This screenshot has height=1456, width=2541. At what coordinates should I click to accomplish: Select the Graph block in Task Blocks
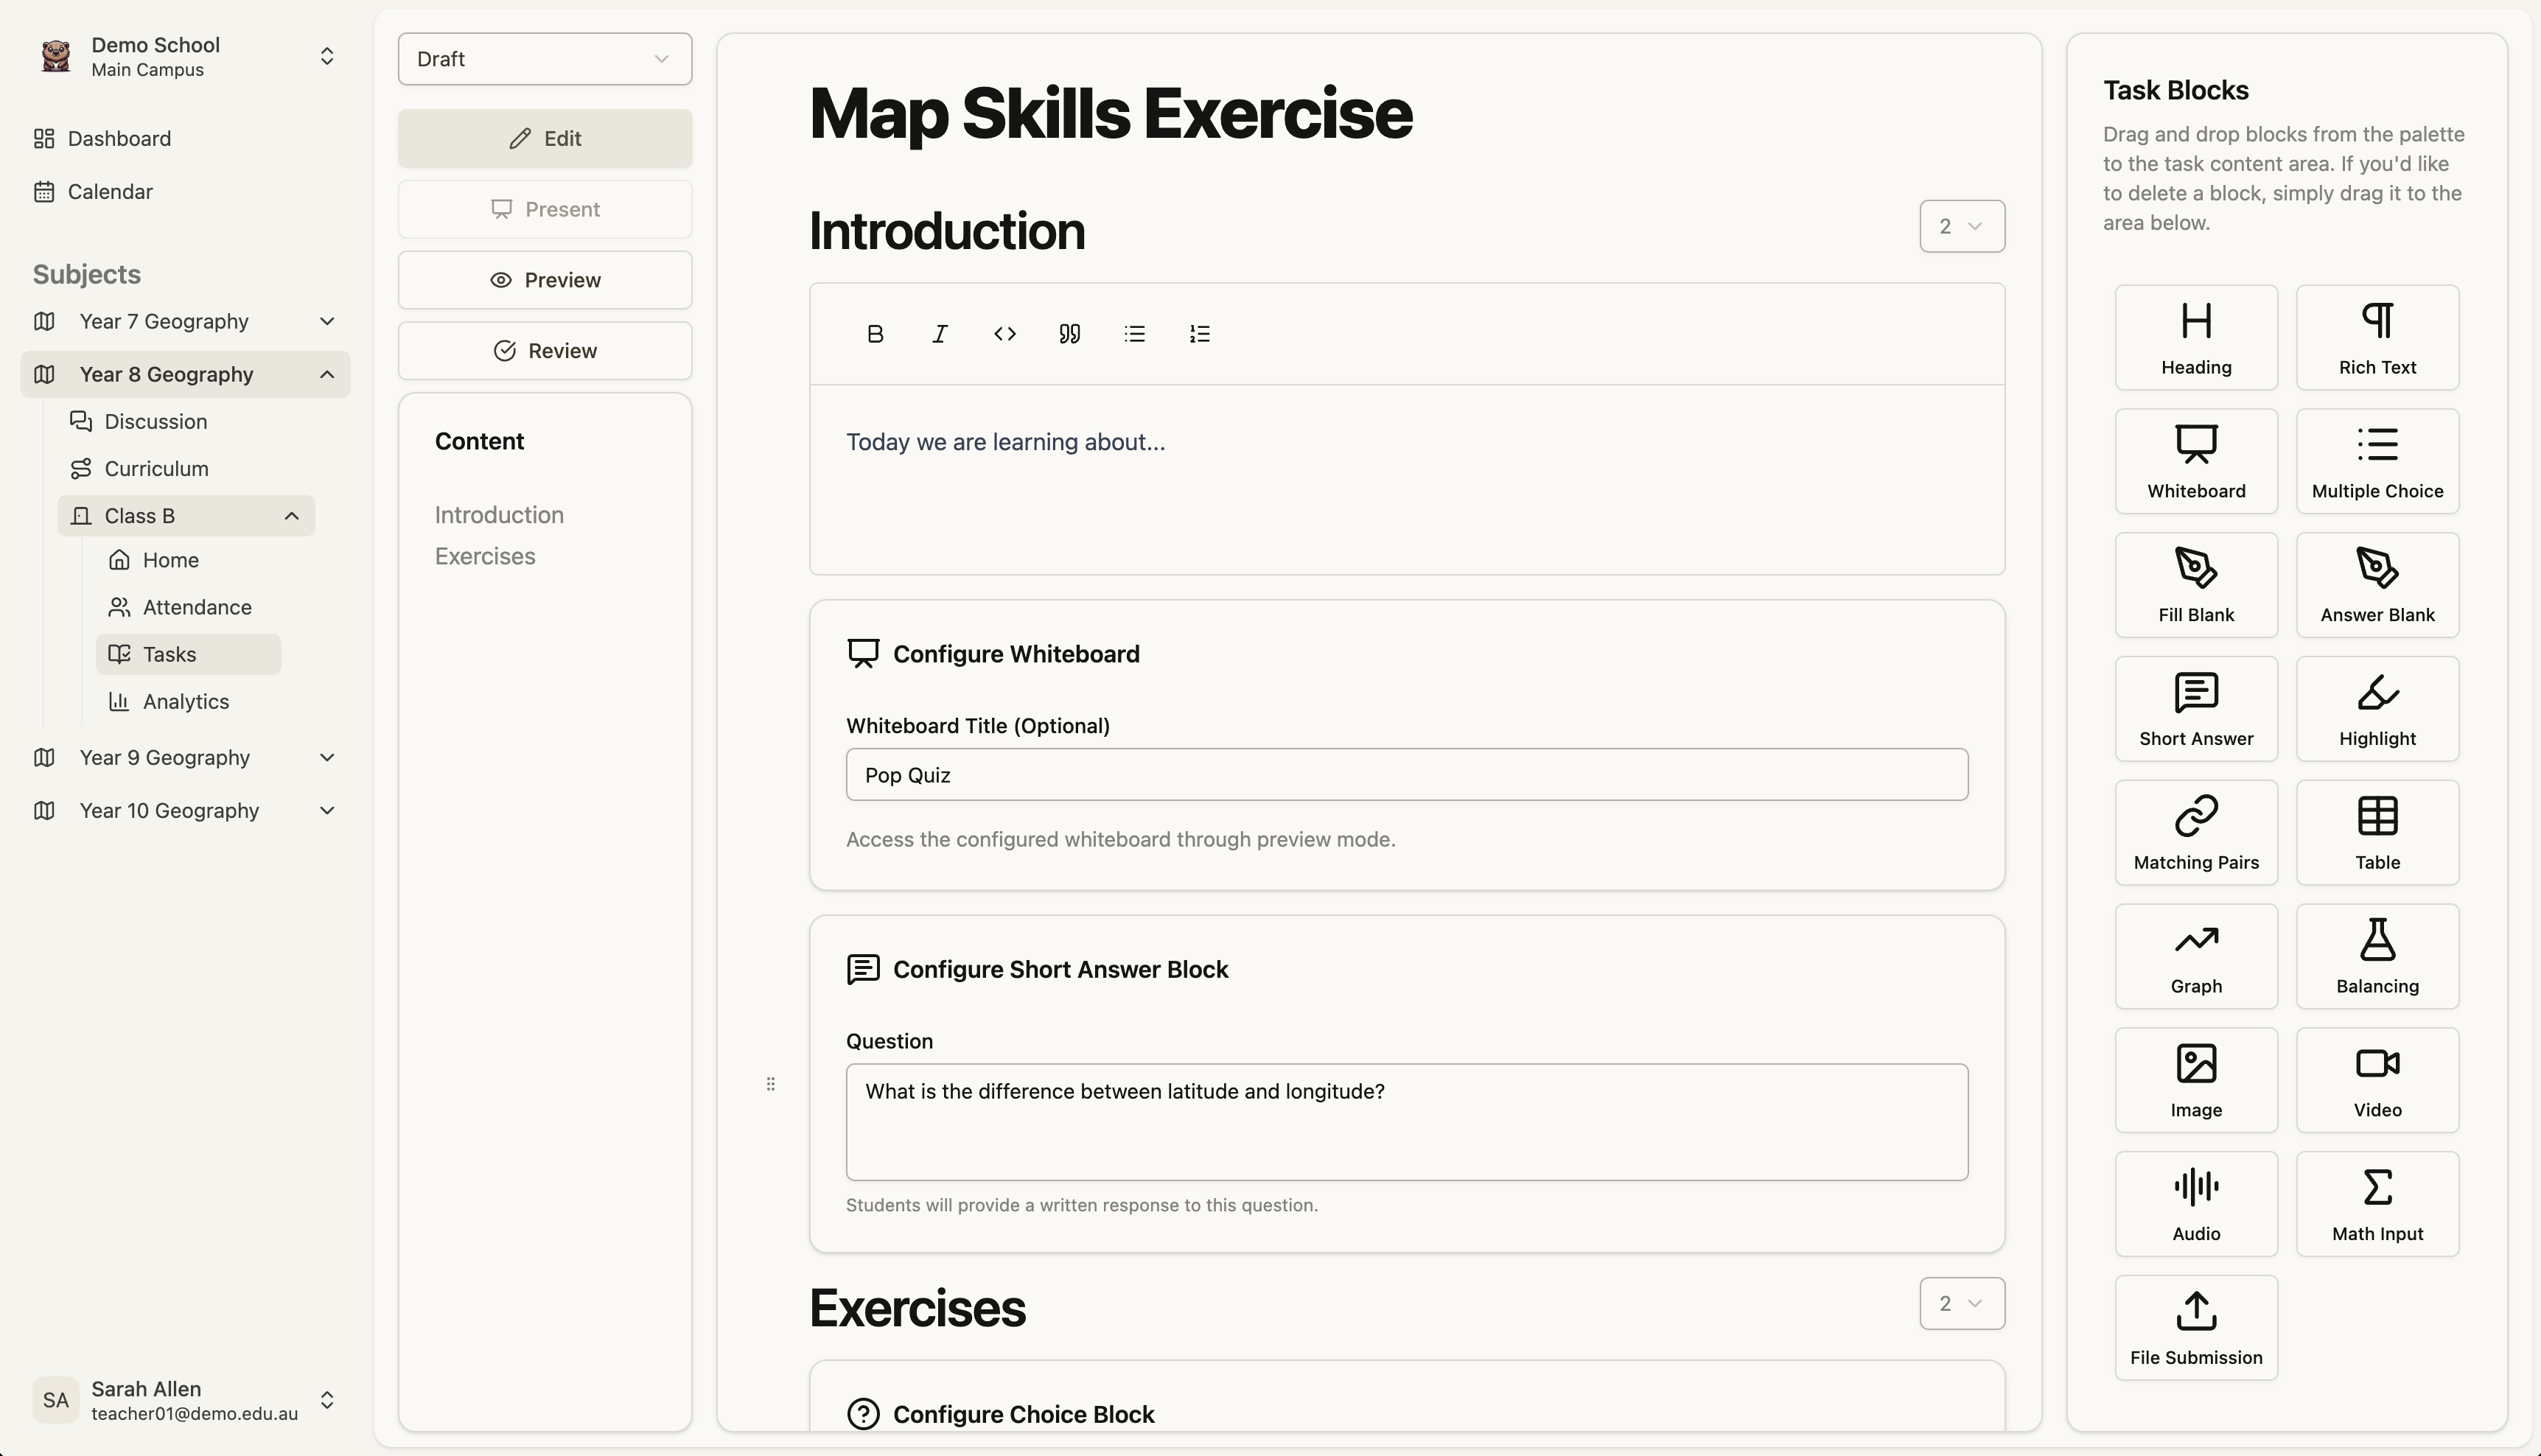tap(2196, 955)
